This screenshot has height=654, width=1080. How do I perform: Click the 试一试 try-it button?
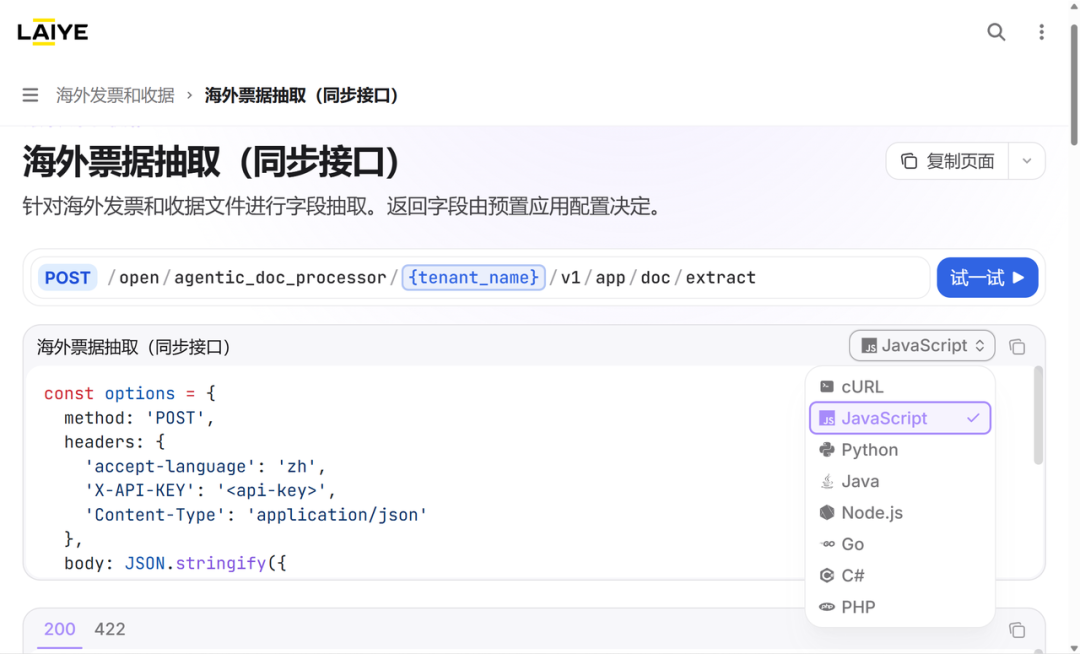pos(987,277)
